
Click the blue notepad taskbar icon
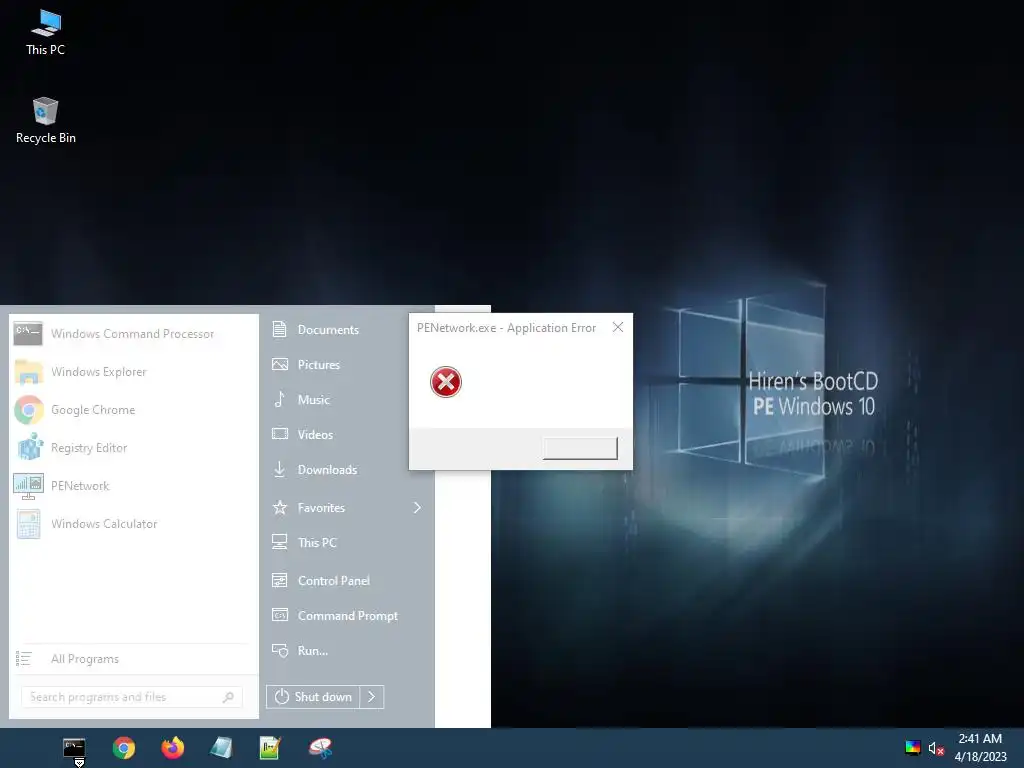221,748
